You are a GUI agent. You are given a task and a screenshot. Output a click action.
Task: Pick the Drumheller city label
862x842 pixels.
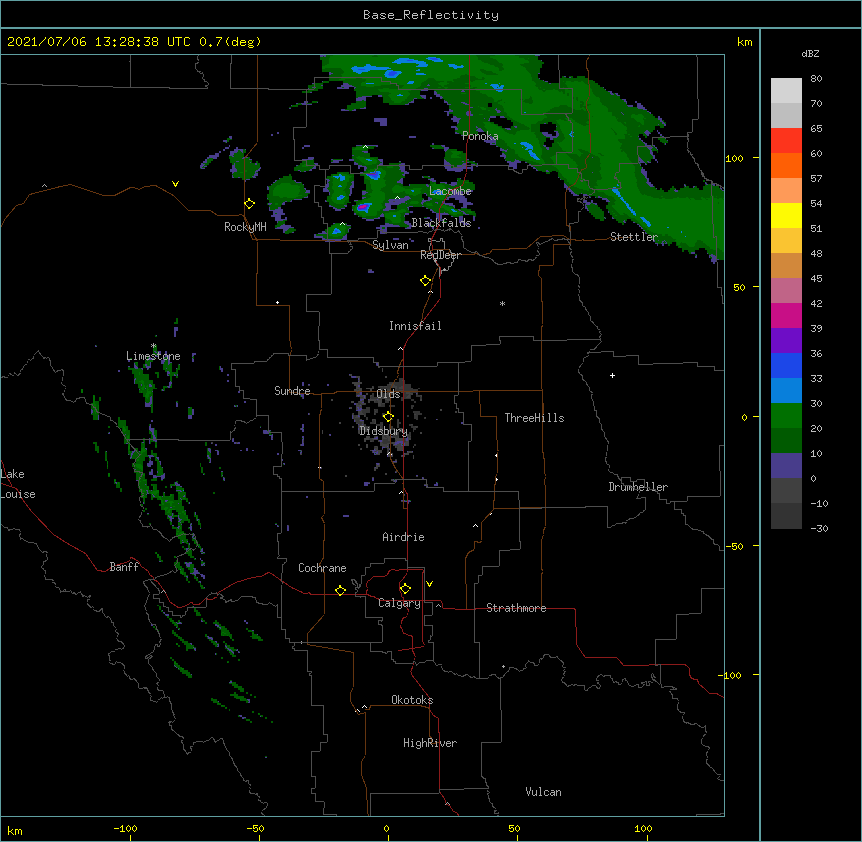638,487
